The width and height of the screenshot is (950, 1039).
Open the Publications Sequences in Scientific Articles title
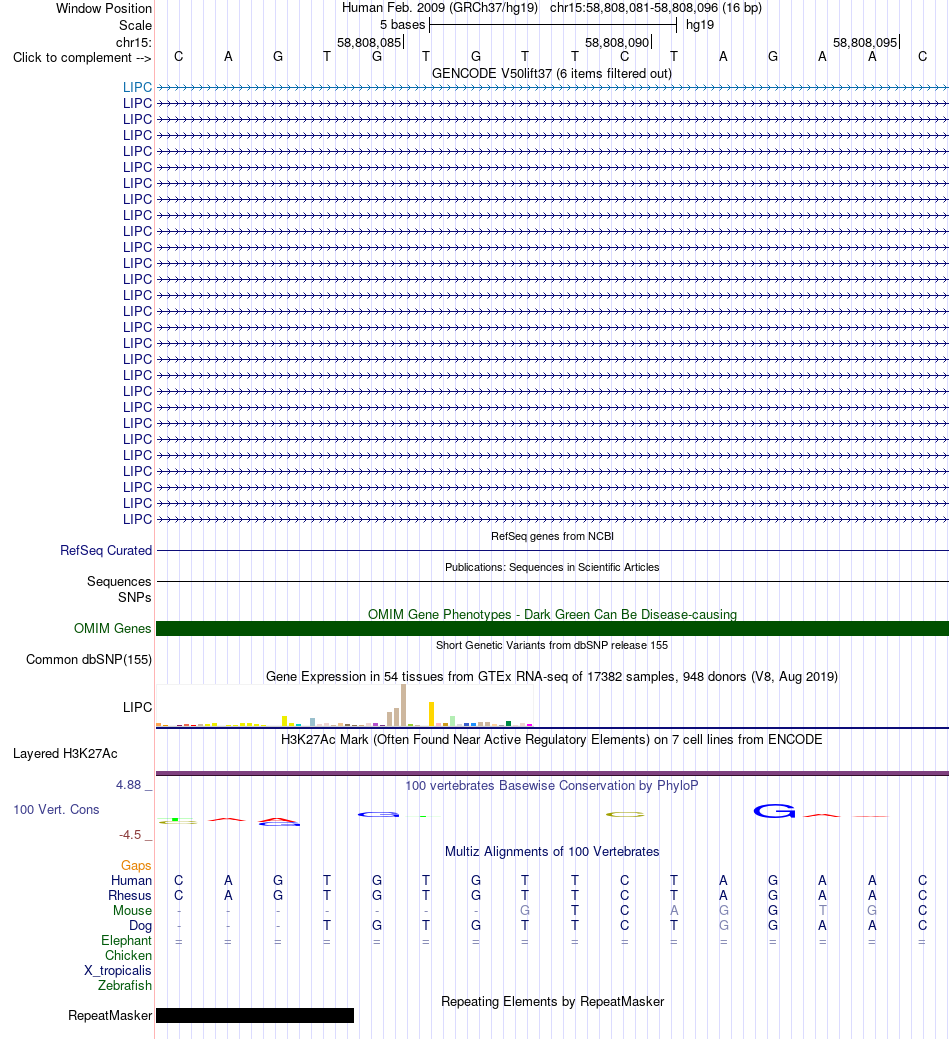552,567
